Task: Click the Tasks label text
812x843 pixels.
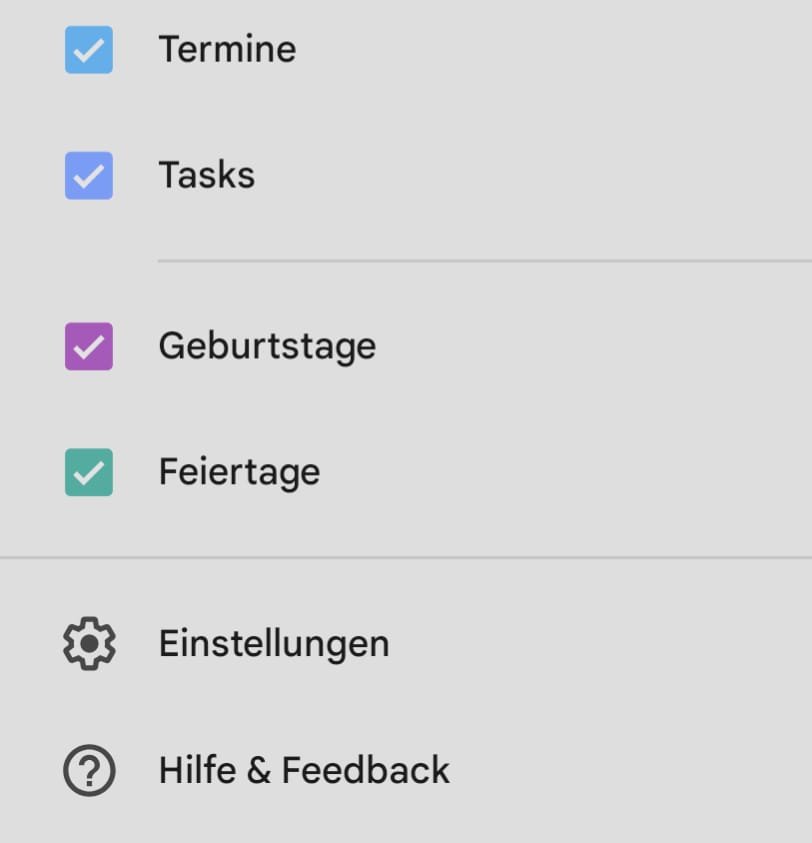Action: pos(206,176)
